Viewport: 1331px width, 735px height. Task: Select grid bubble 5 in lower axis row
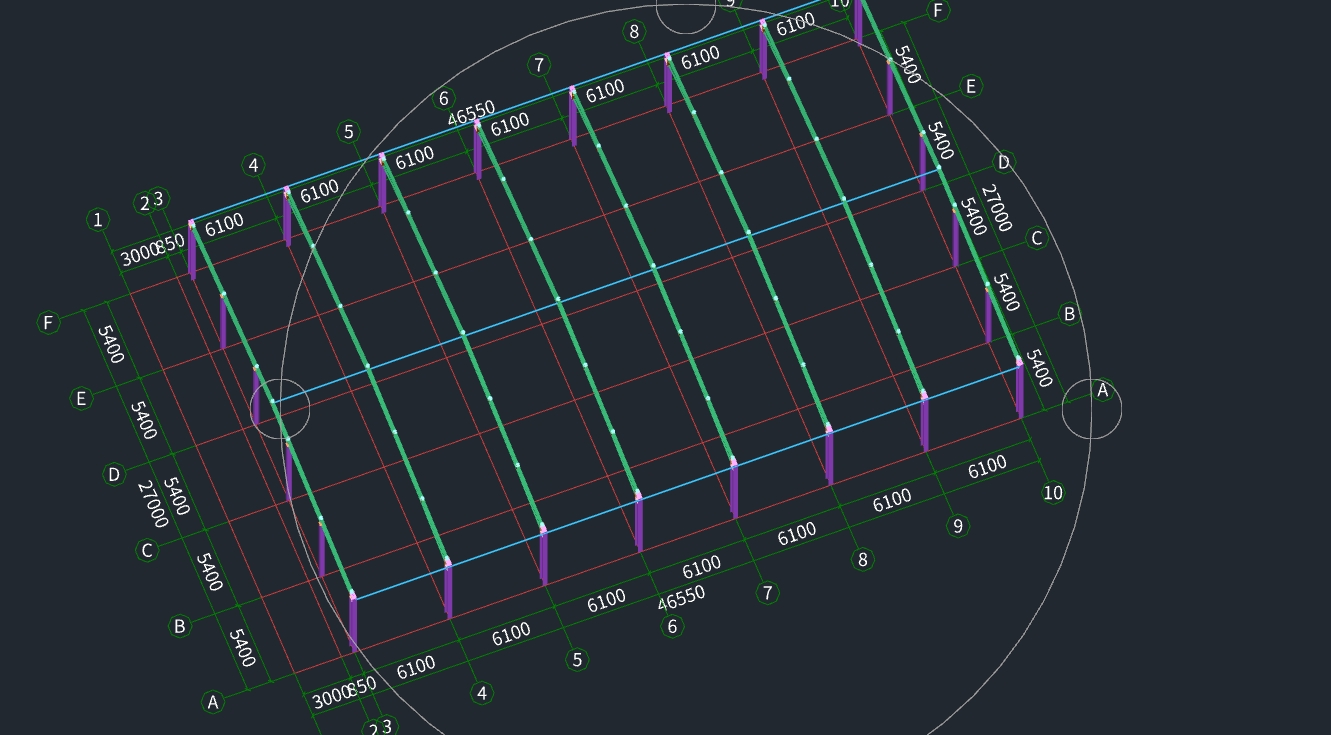coord(577,660)
